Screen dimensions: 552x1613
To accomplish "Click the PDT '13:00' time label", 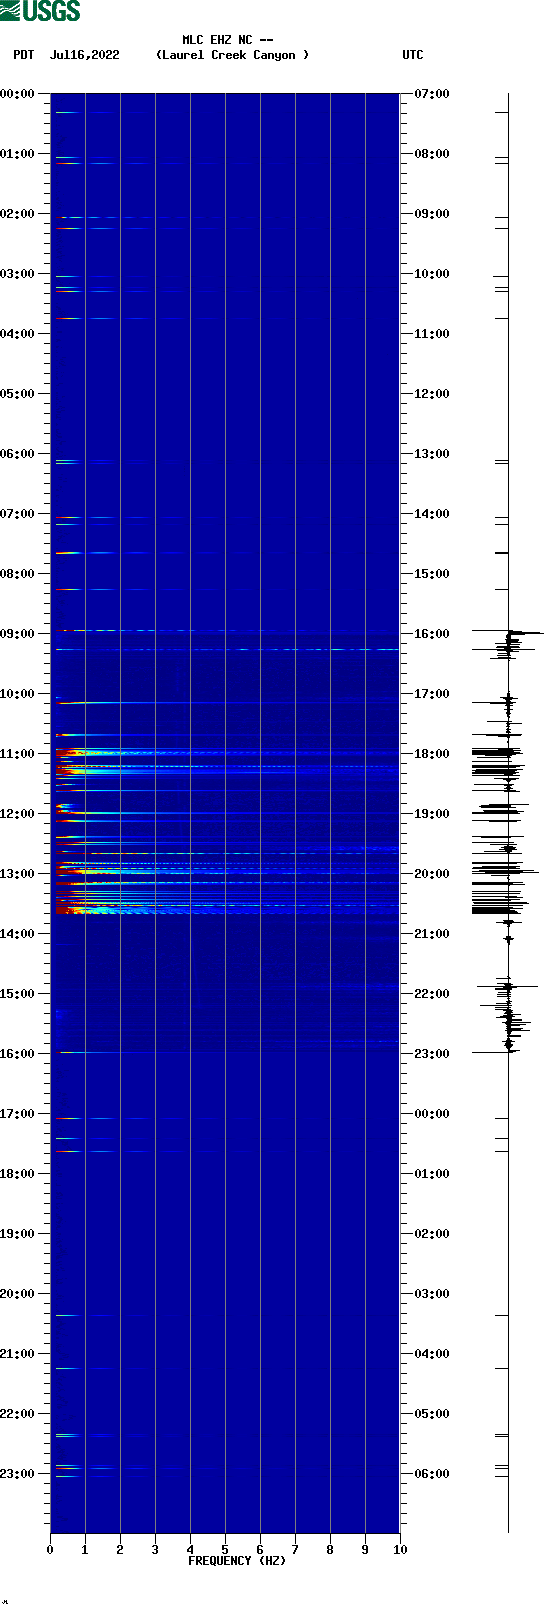I will point(18,874).
